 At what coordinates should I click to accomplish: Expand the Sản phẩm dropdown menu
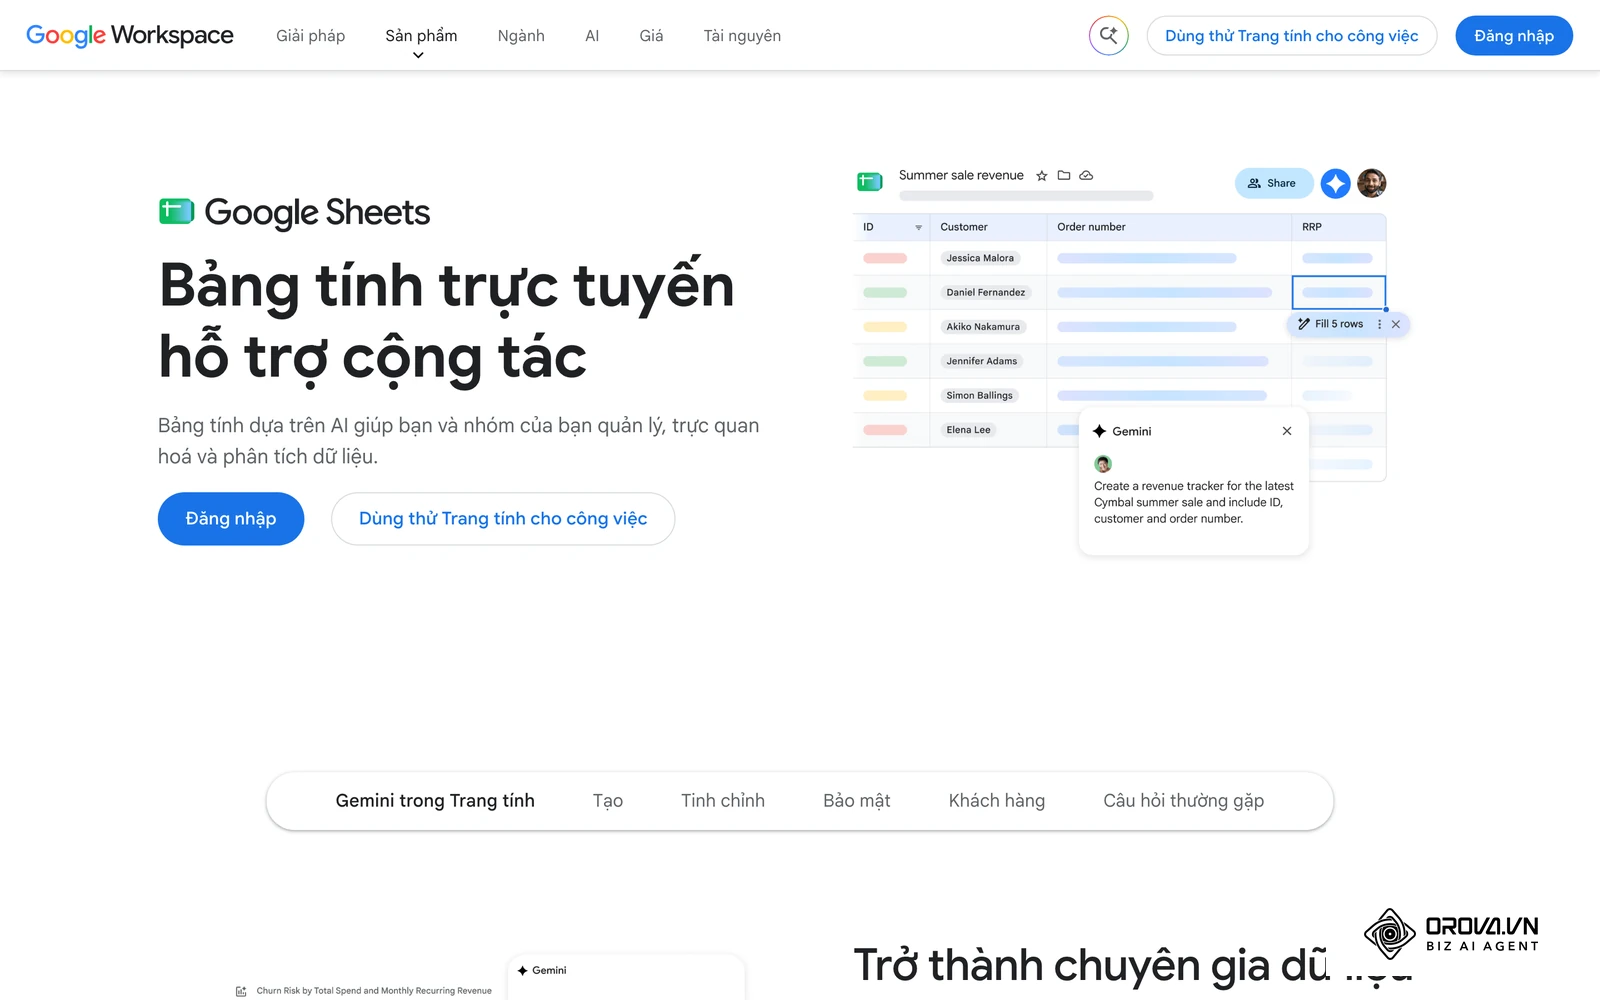(x=421, y=36)
